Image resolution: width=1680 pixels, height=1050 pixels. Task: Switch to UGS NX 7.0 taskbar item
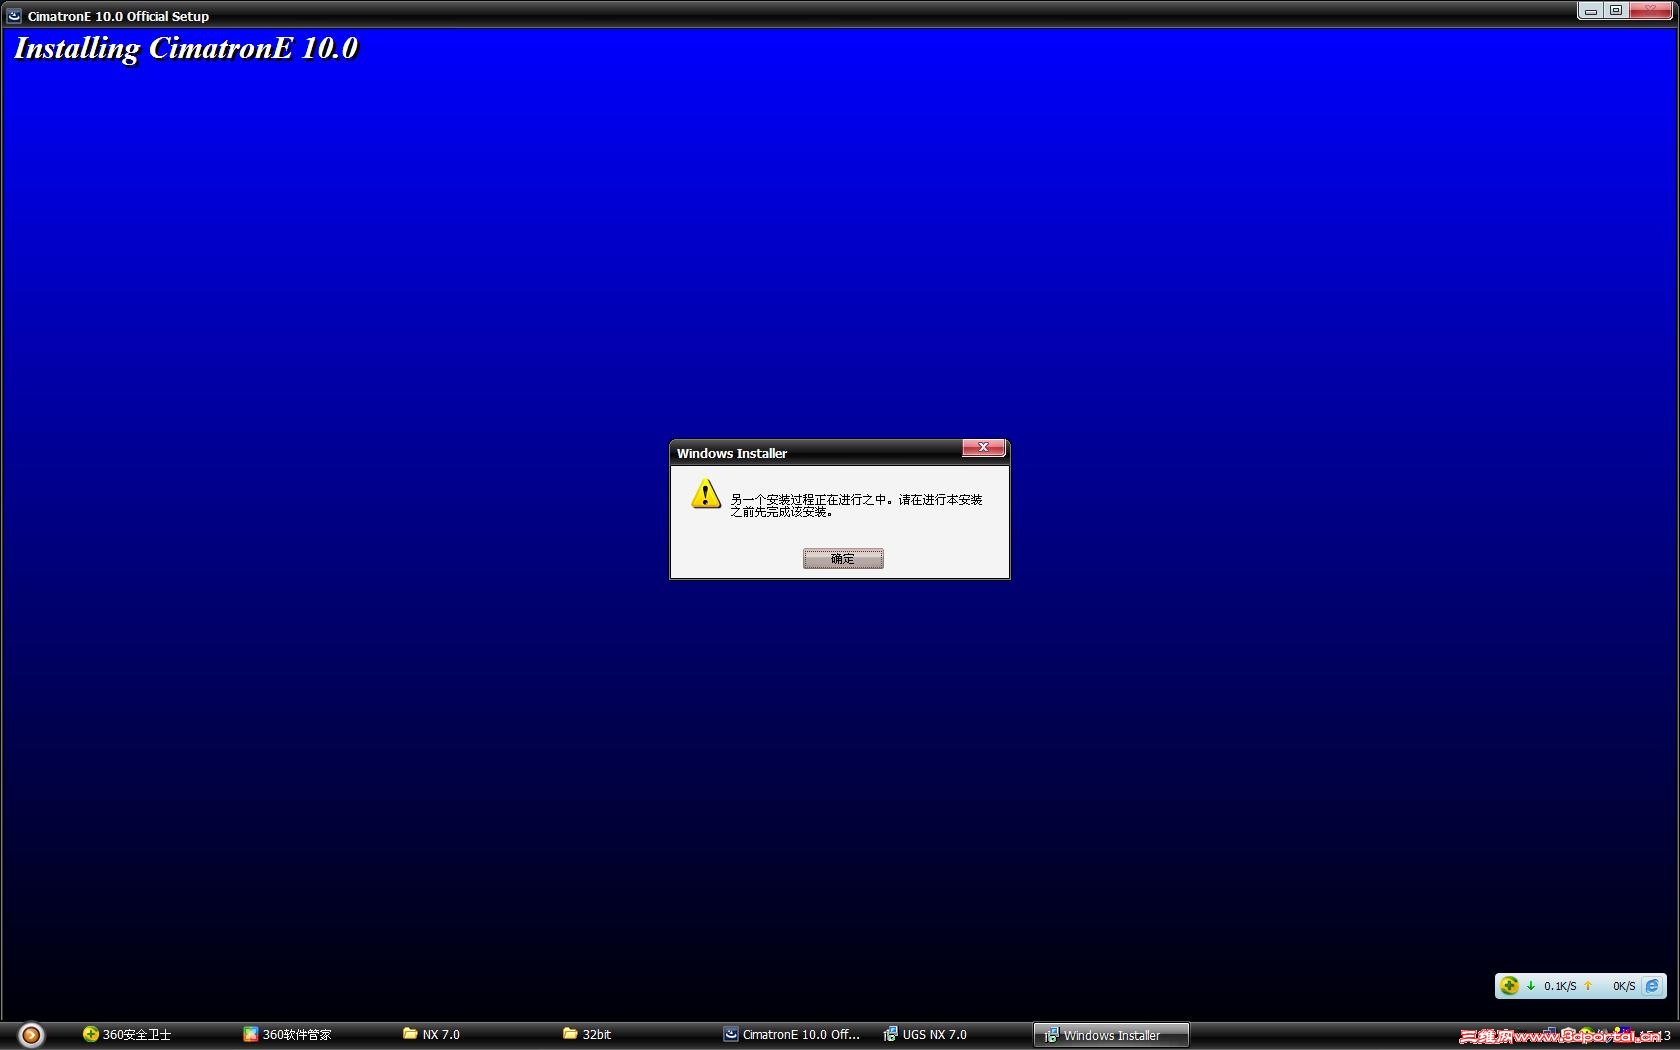pos(925,1035)
